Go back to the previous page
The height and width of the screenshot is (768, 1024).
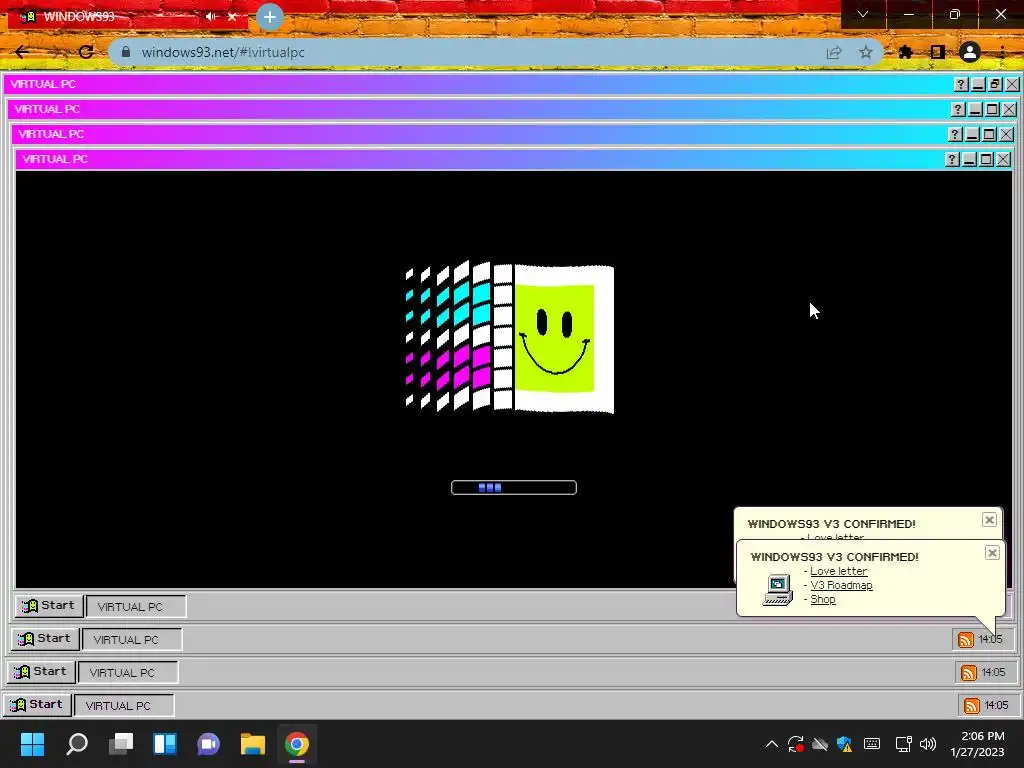22,52
